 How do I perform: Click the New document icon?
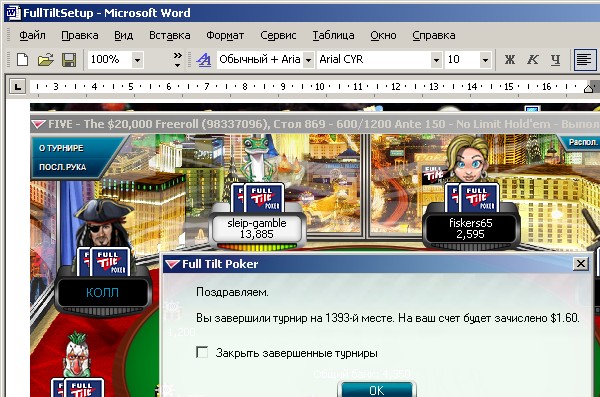22,60
